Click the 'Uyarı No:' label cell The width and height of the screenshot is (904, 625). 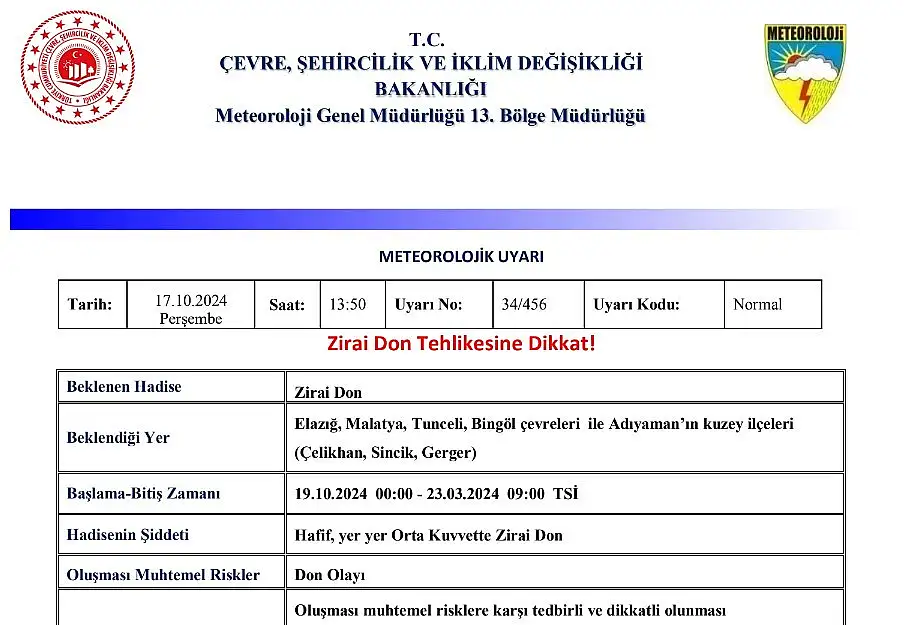[x=429, y=305]
